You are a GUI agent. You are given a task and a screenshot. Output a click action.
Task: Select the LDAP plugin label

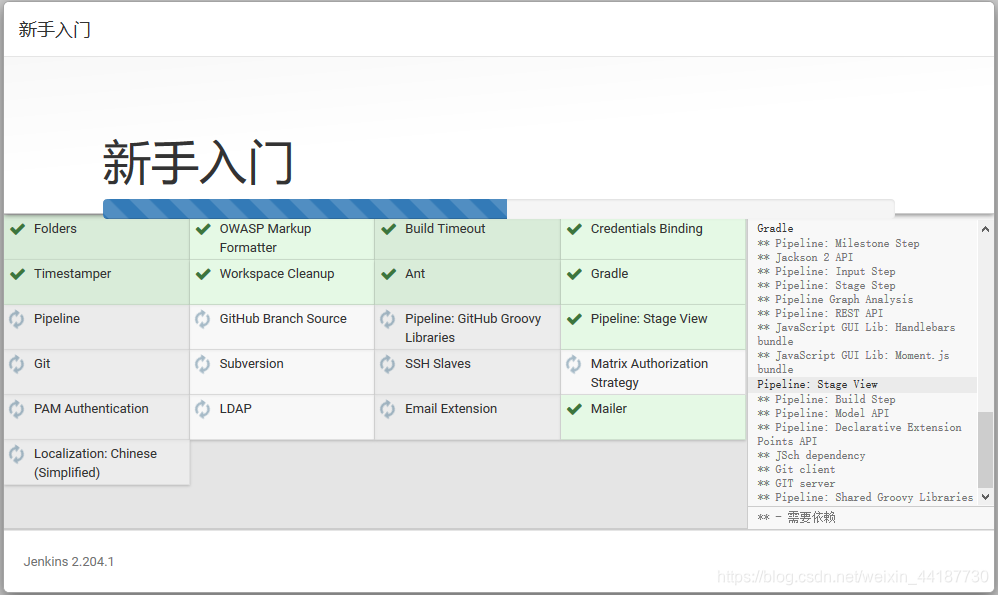click(235, 409)
